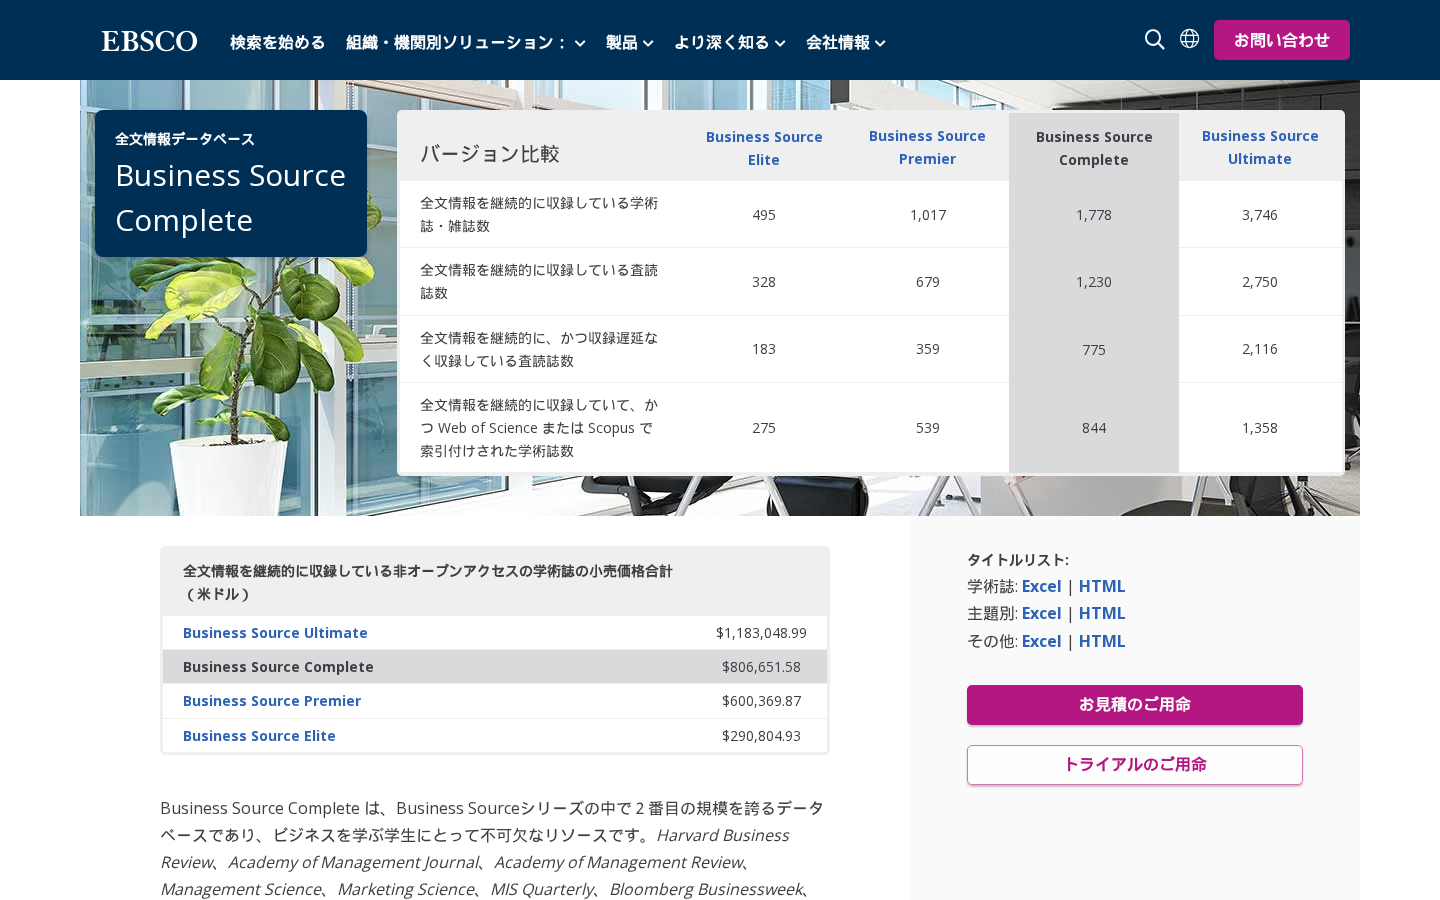Click the globe language selector icon

pos(1189,39)
